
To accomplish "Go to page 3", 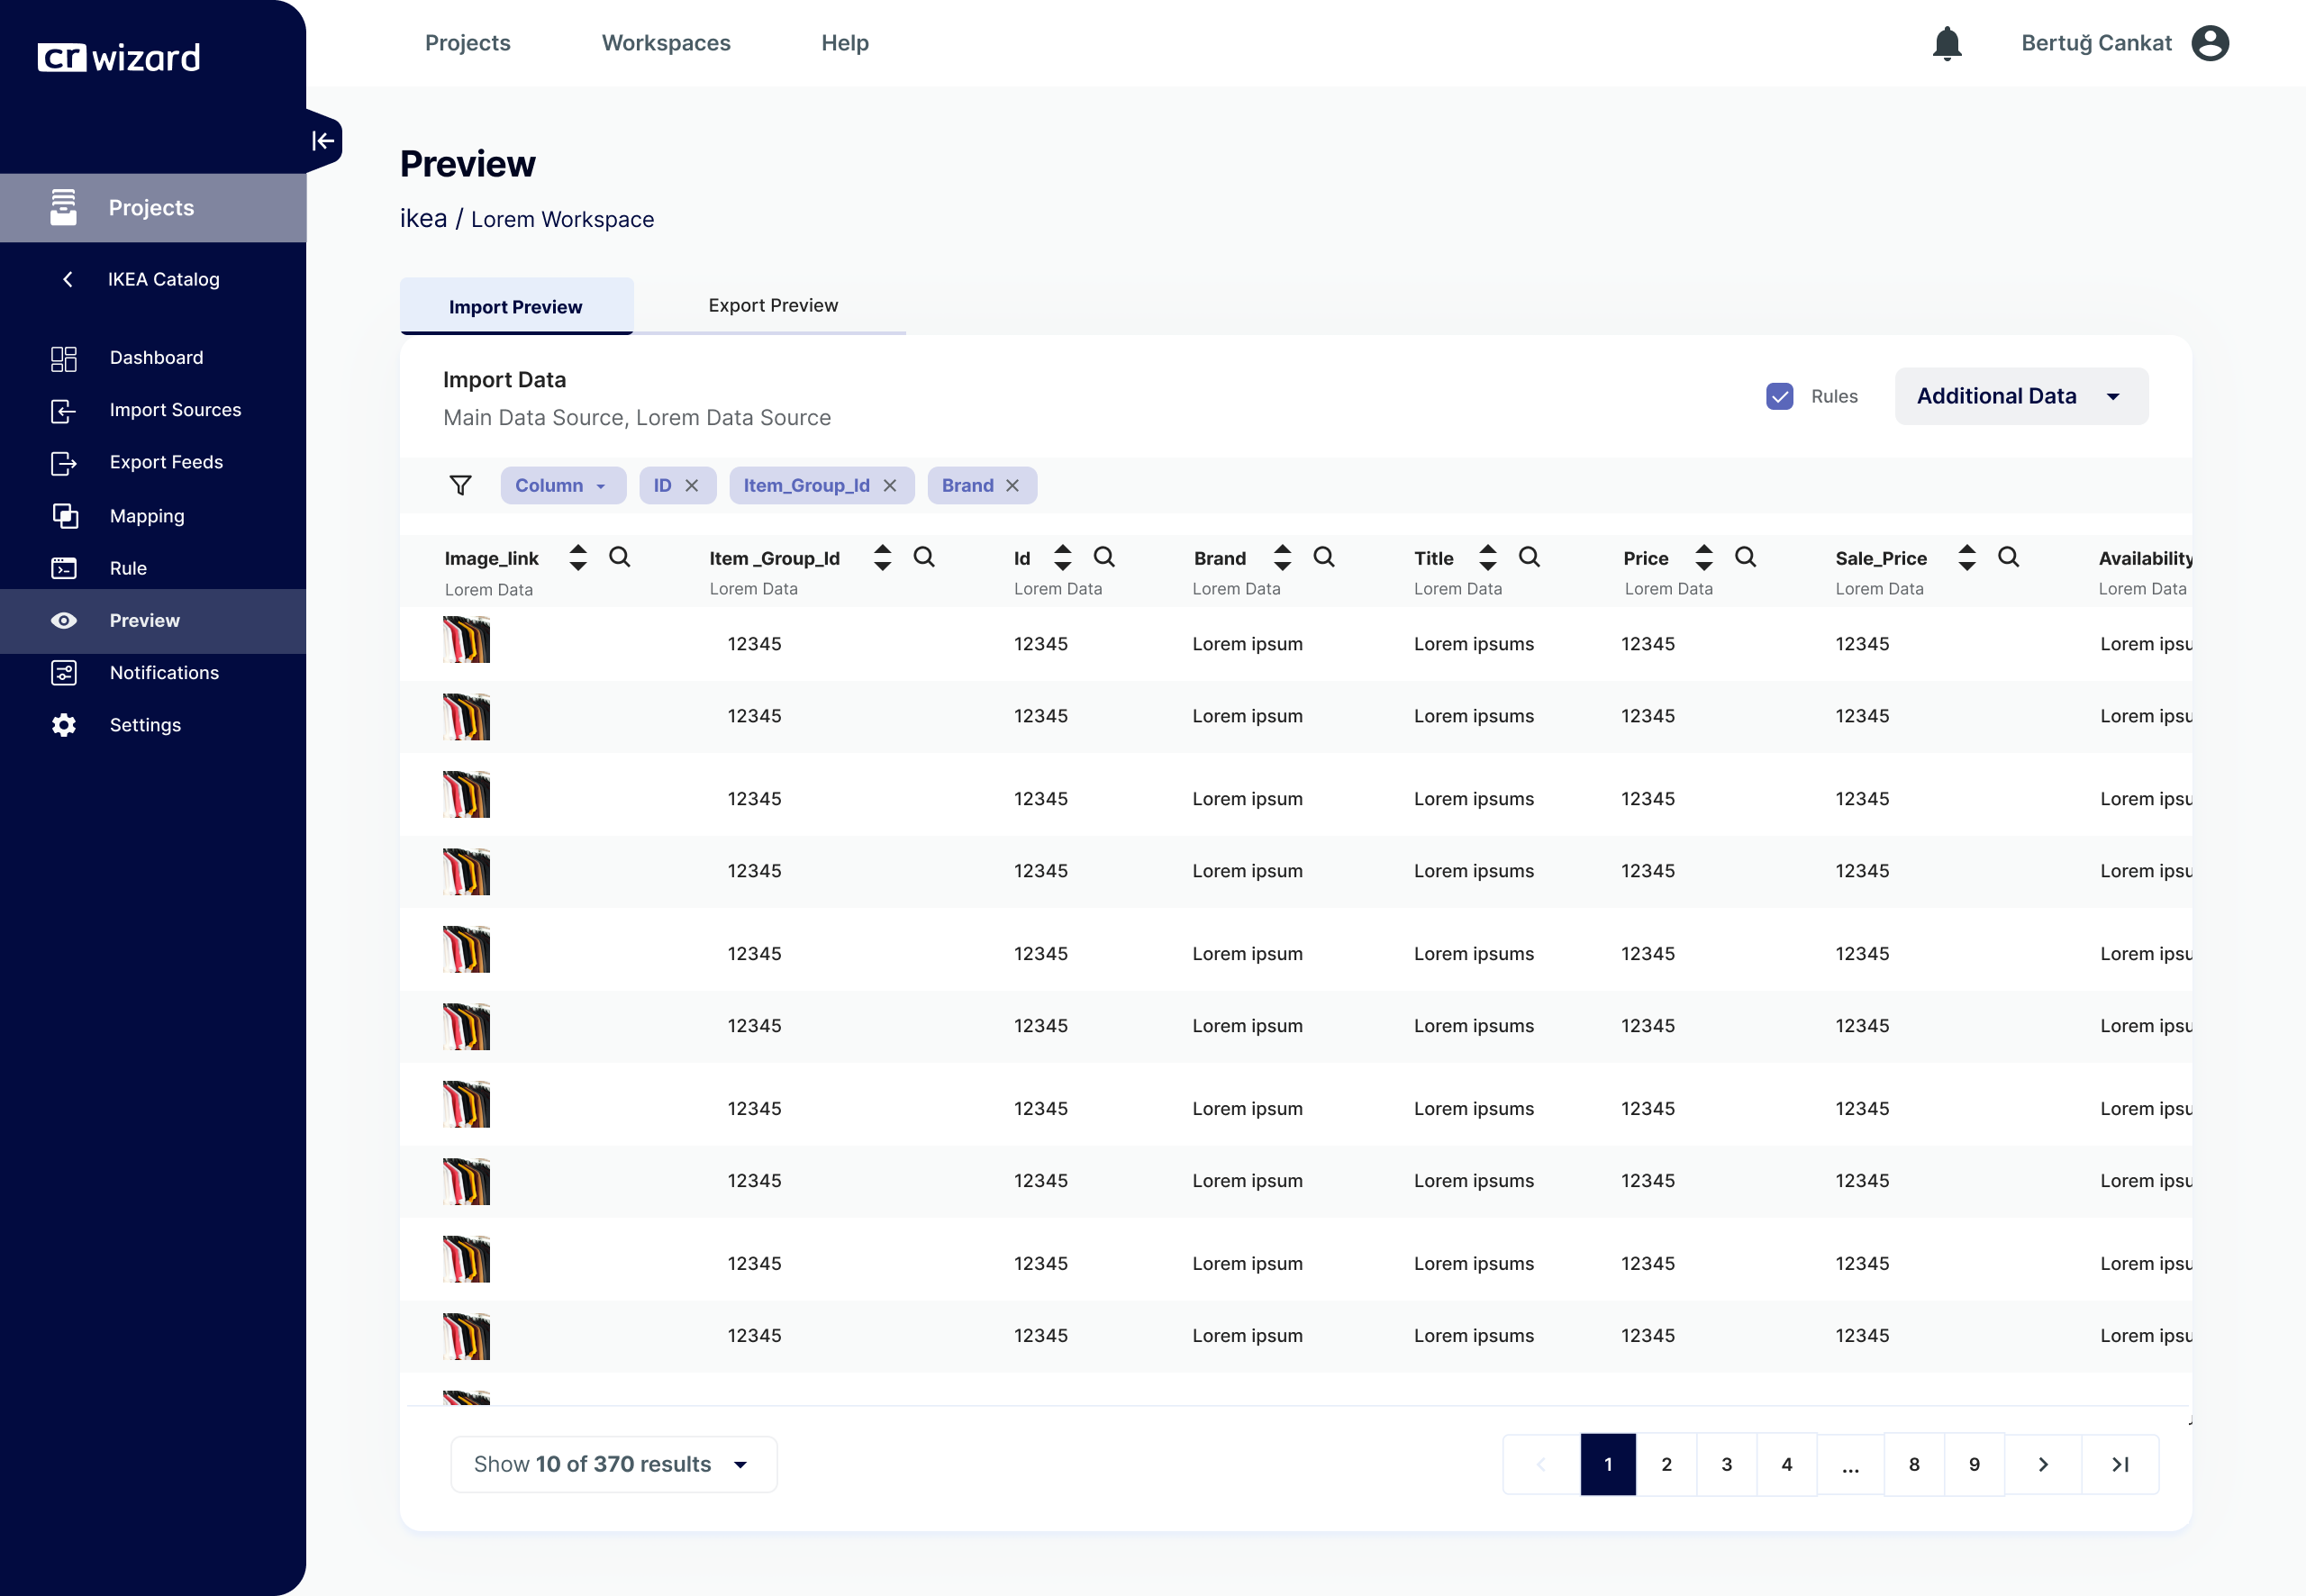I will 1726,1464.
